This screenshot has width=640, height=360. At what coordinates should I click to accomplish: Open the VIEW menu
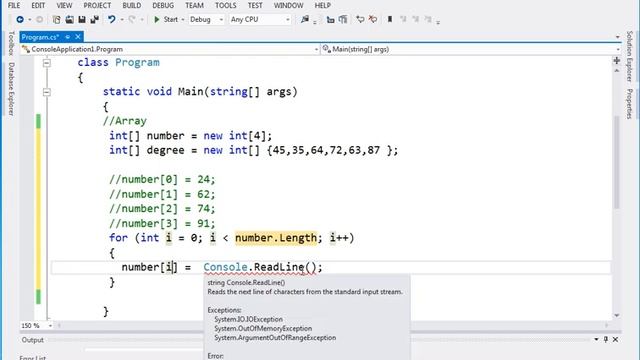pyautogui.click(x=64, y=5)
